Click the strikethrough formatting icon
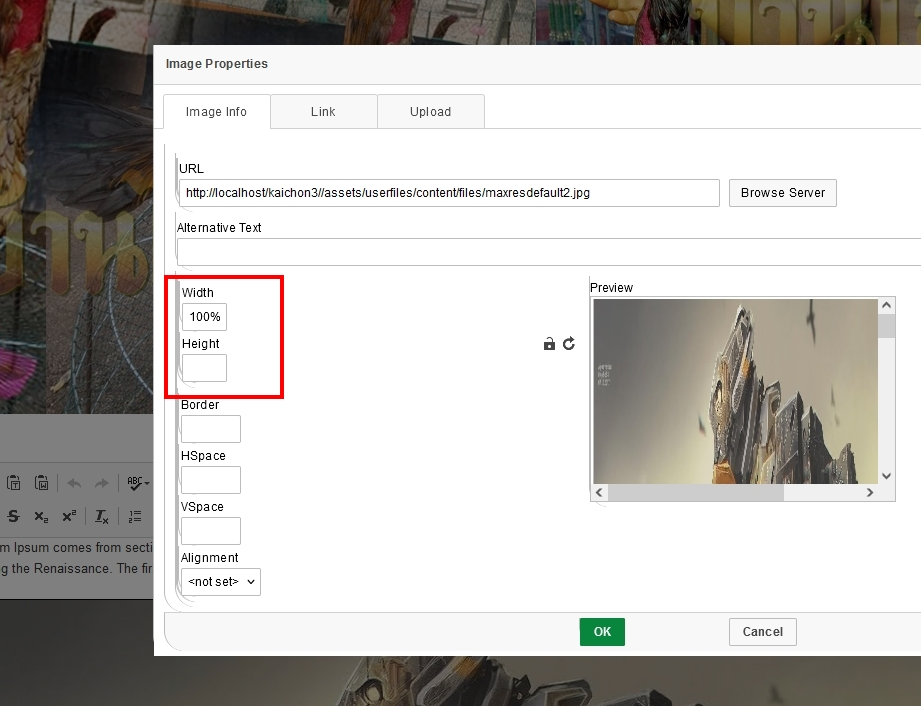The width and height of the screenshot is (921, 706). tap(14, 517)
